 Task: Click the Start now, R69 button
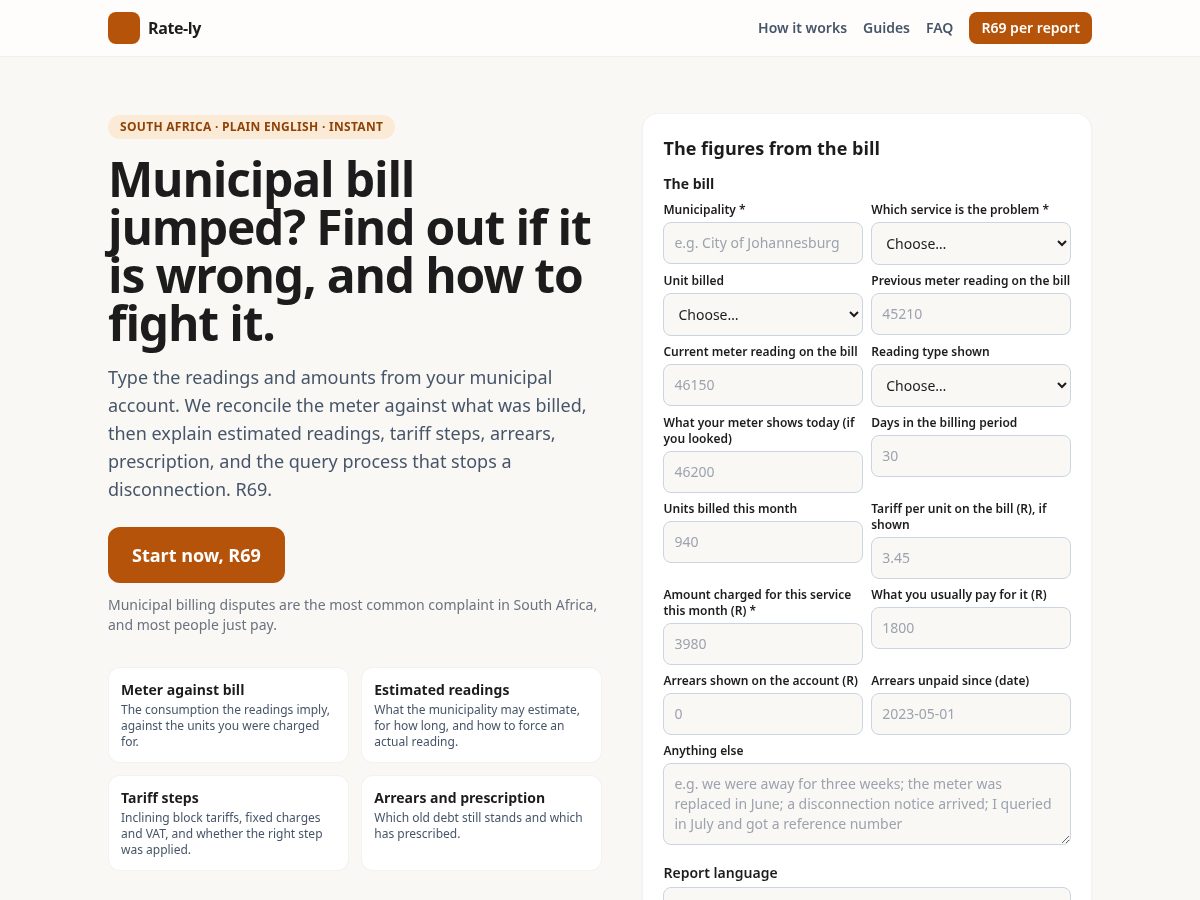click(x=196, y=555)
